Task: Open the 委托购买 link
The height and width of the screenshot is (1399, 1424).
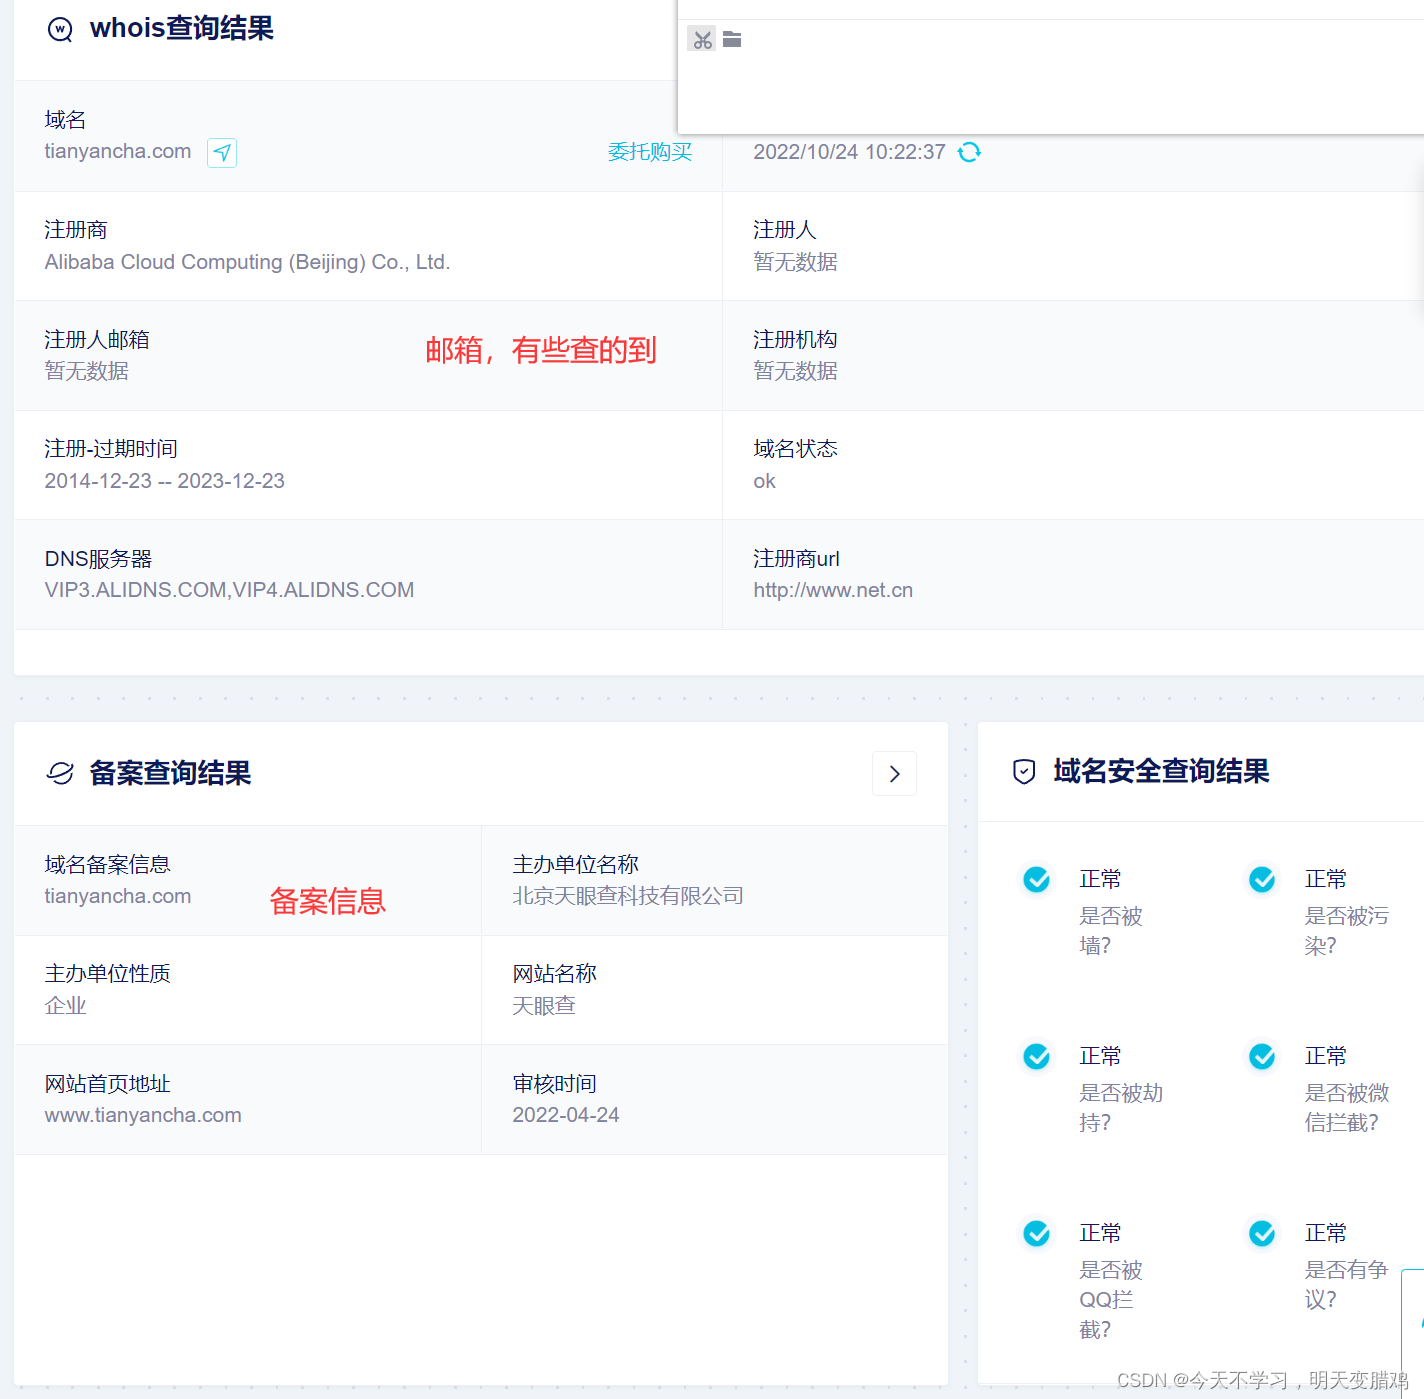Action: [x=650, y=152]
